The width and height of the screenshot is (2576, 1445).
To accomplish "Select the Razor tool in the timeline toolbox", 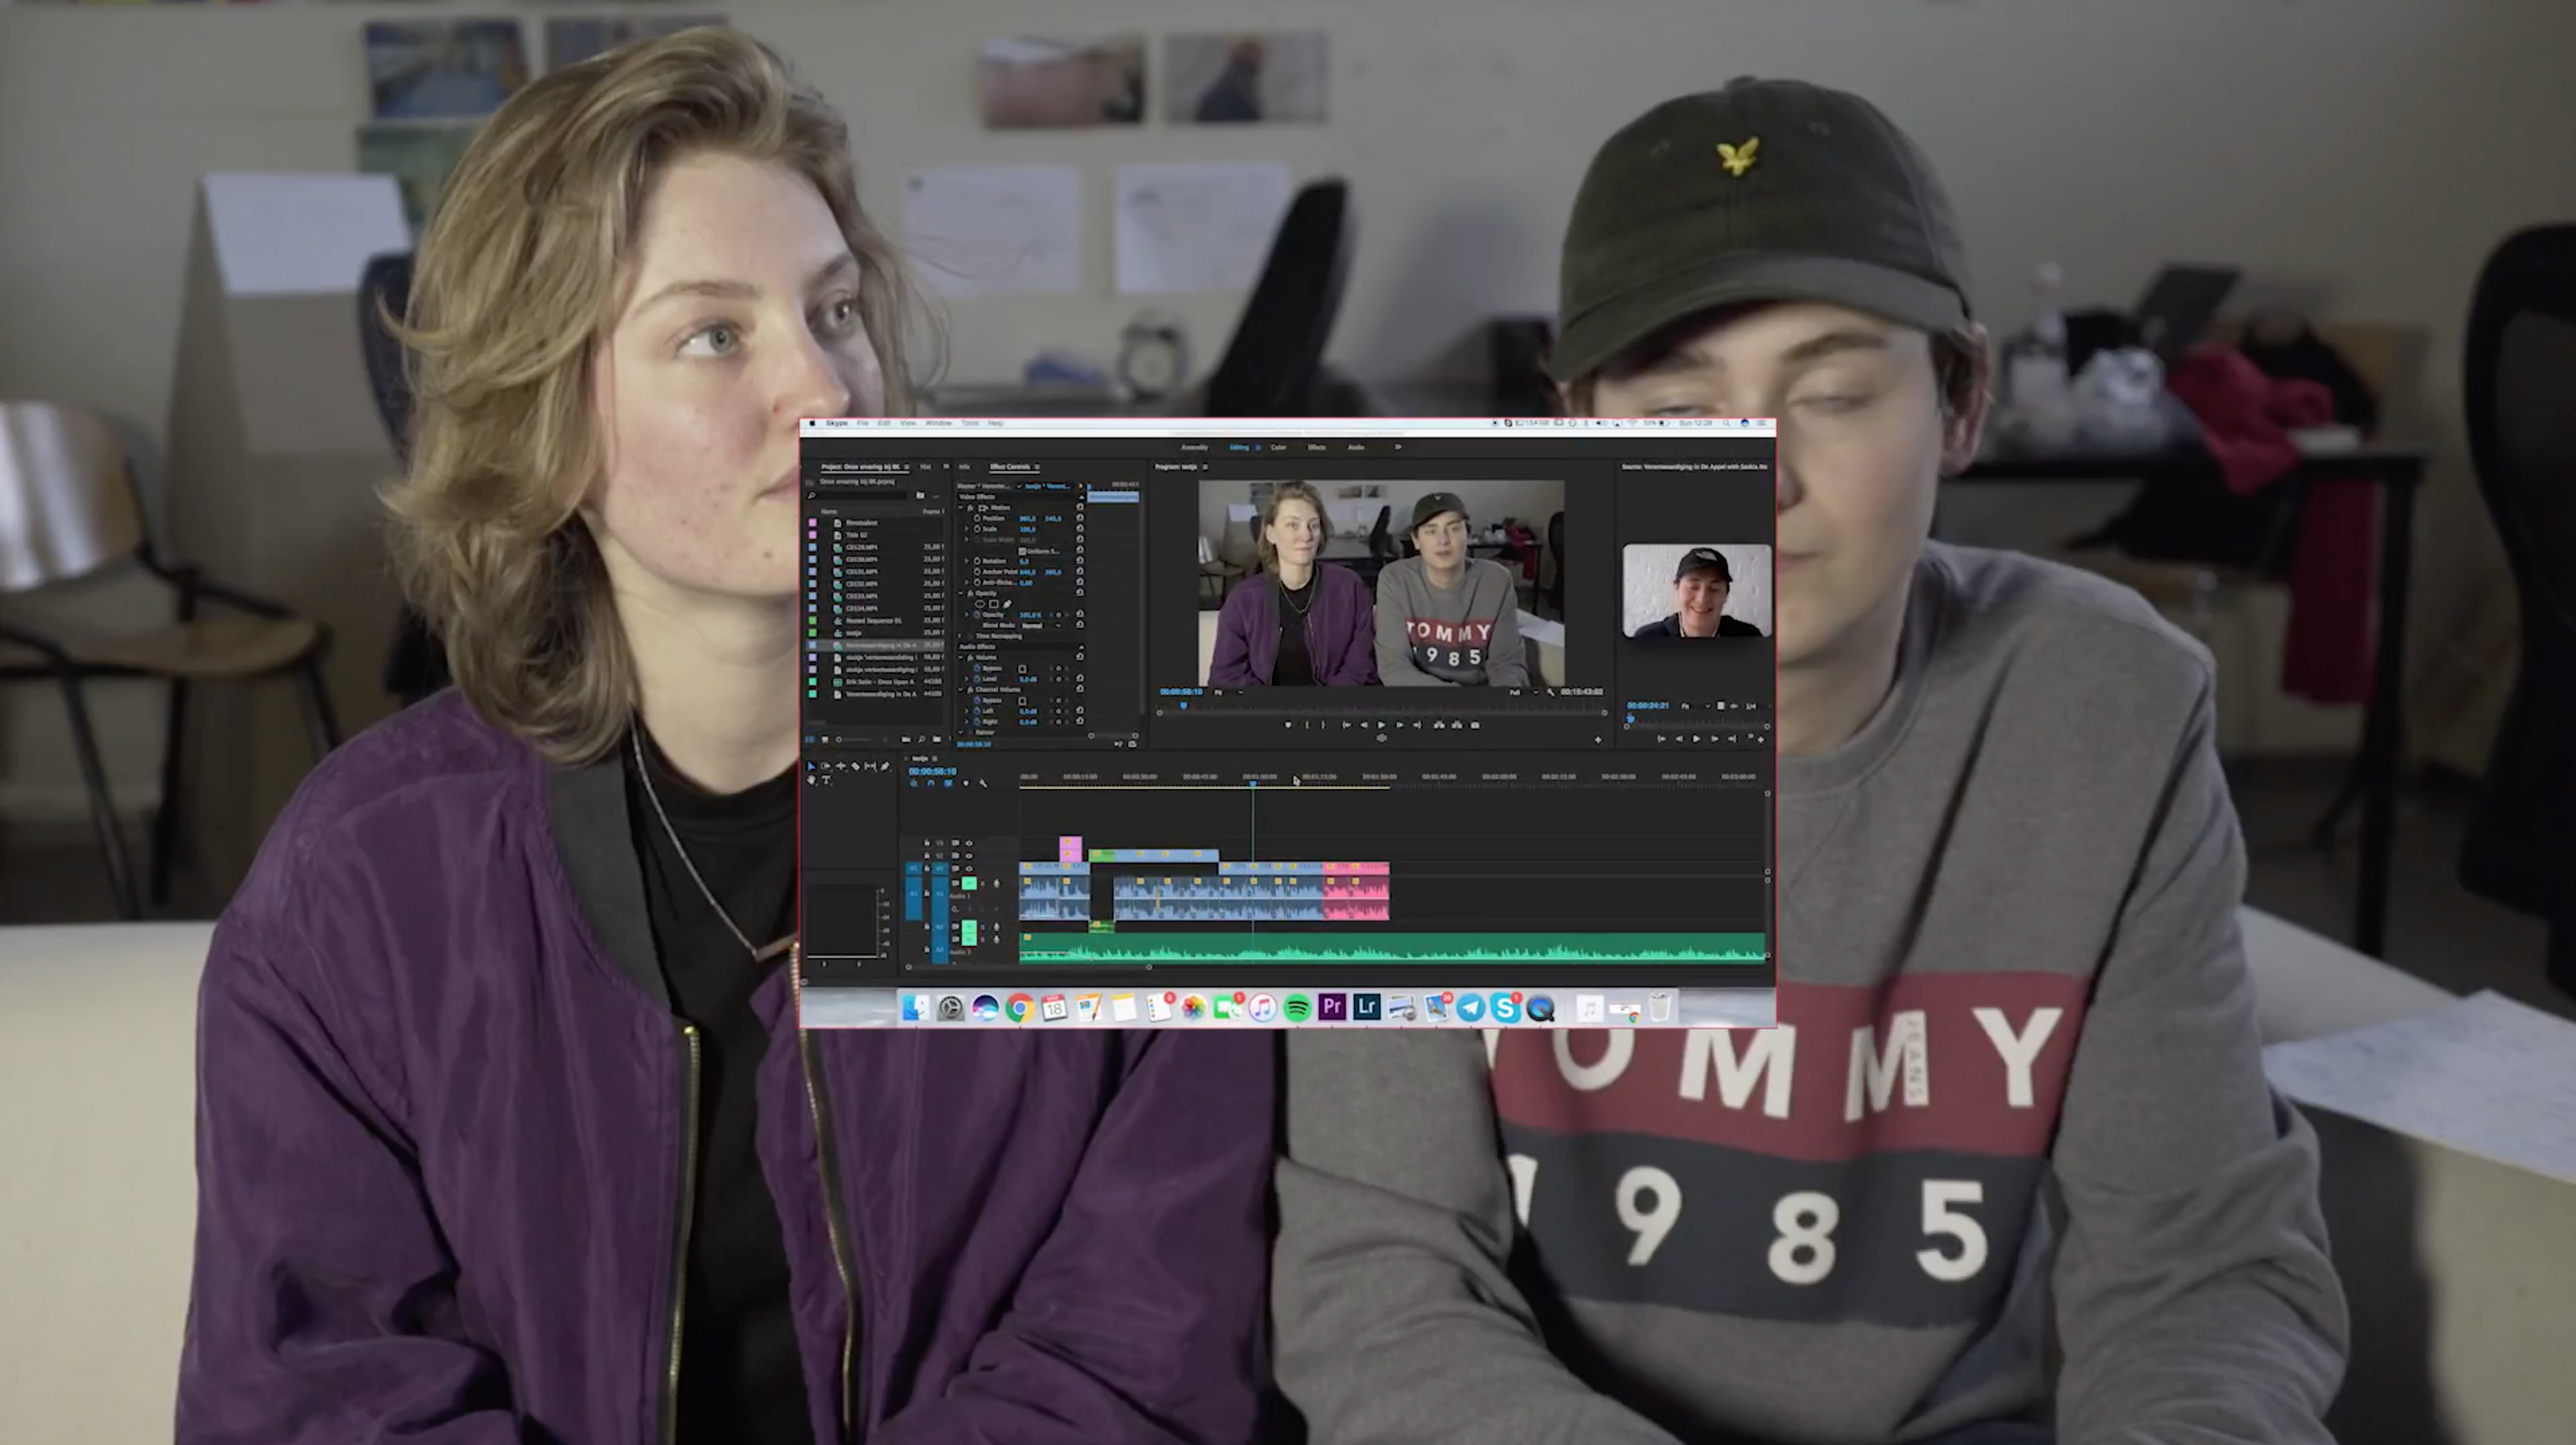I will [856, 767].
